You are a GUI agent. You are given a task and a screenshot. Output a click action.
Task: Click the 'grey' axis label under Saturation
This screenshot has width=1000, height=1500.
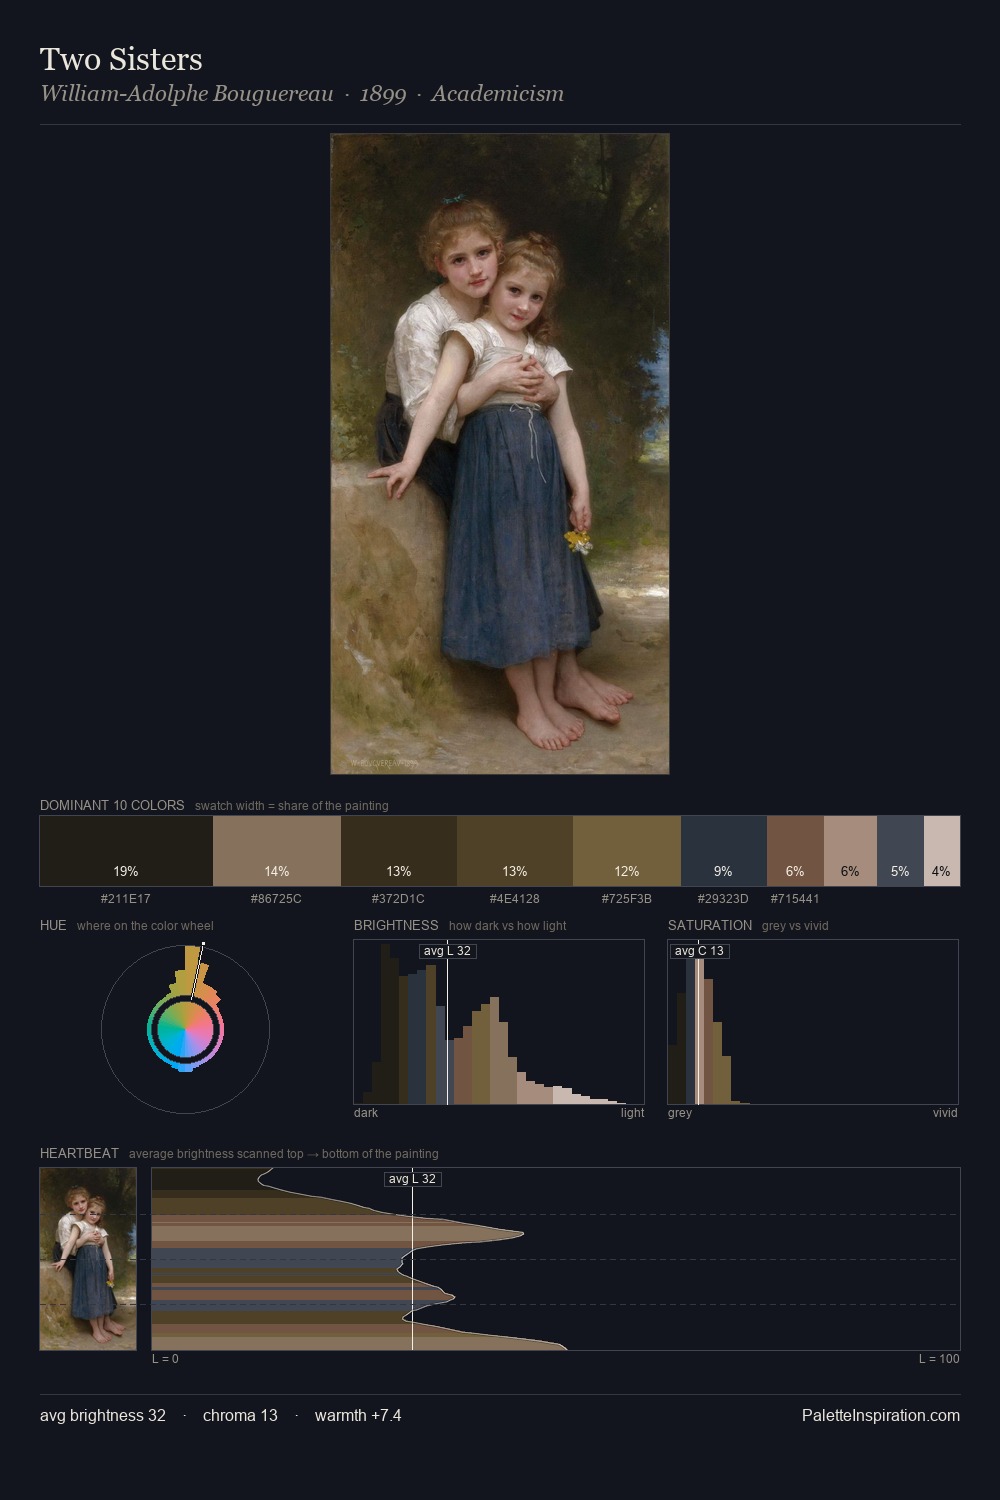point(680,1113)
